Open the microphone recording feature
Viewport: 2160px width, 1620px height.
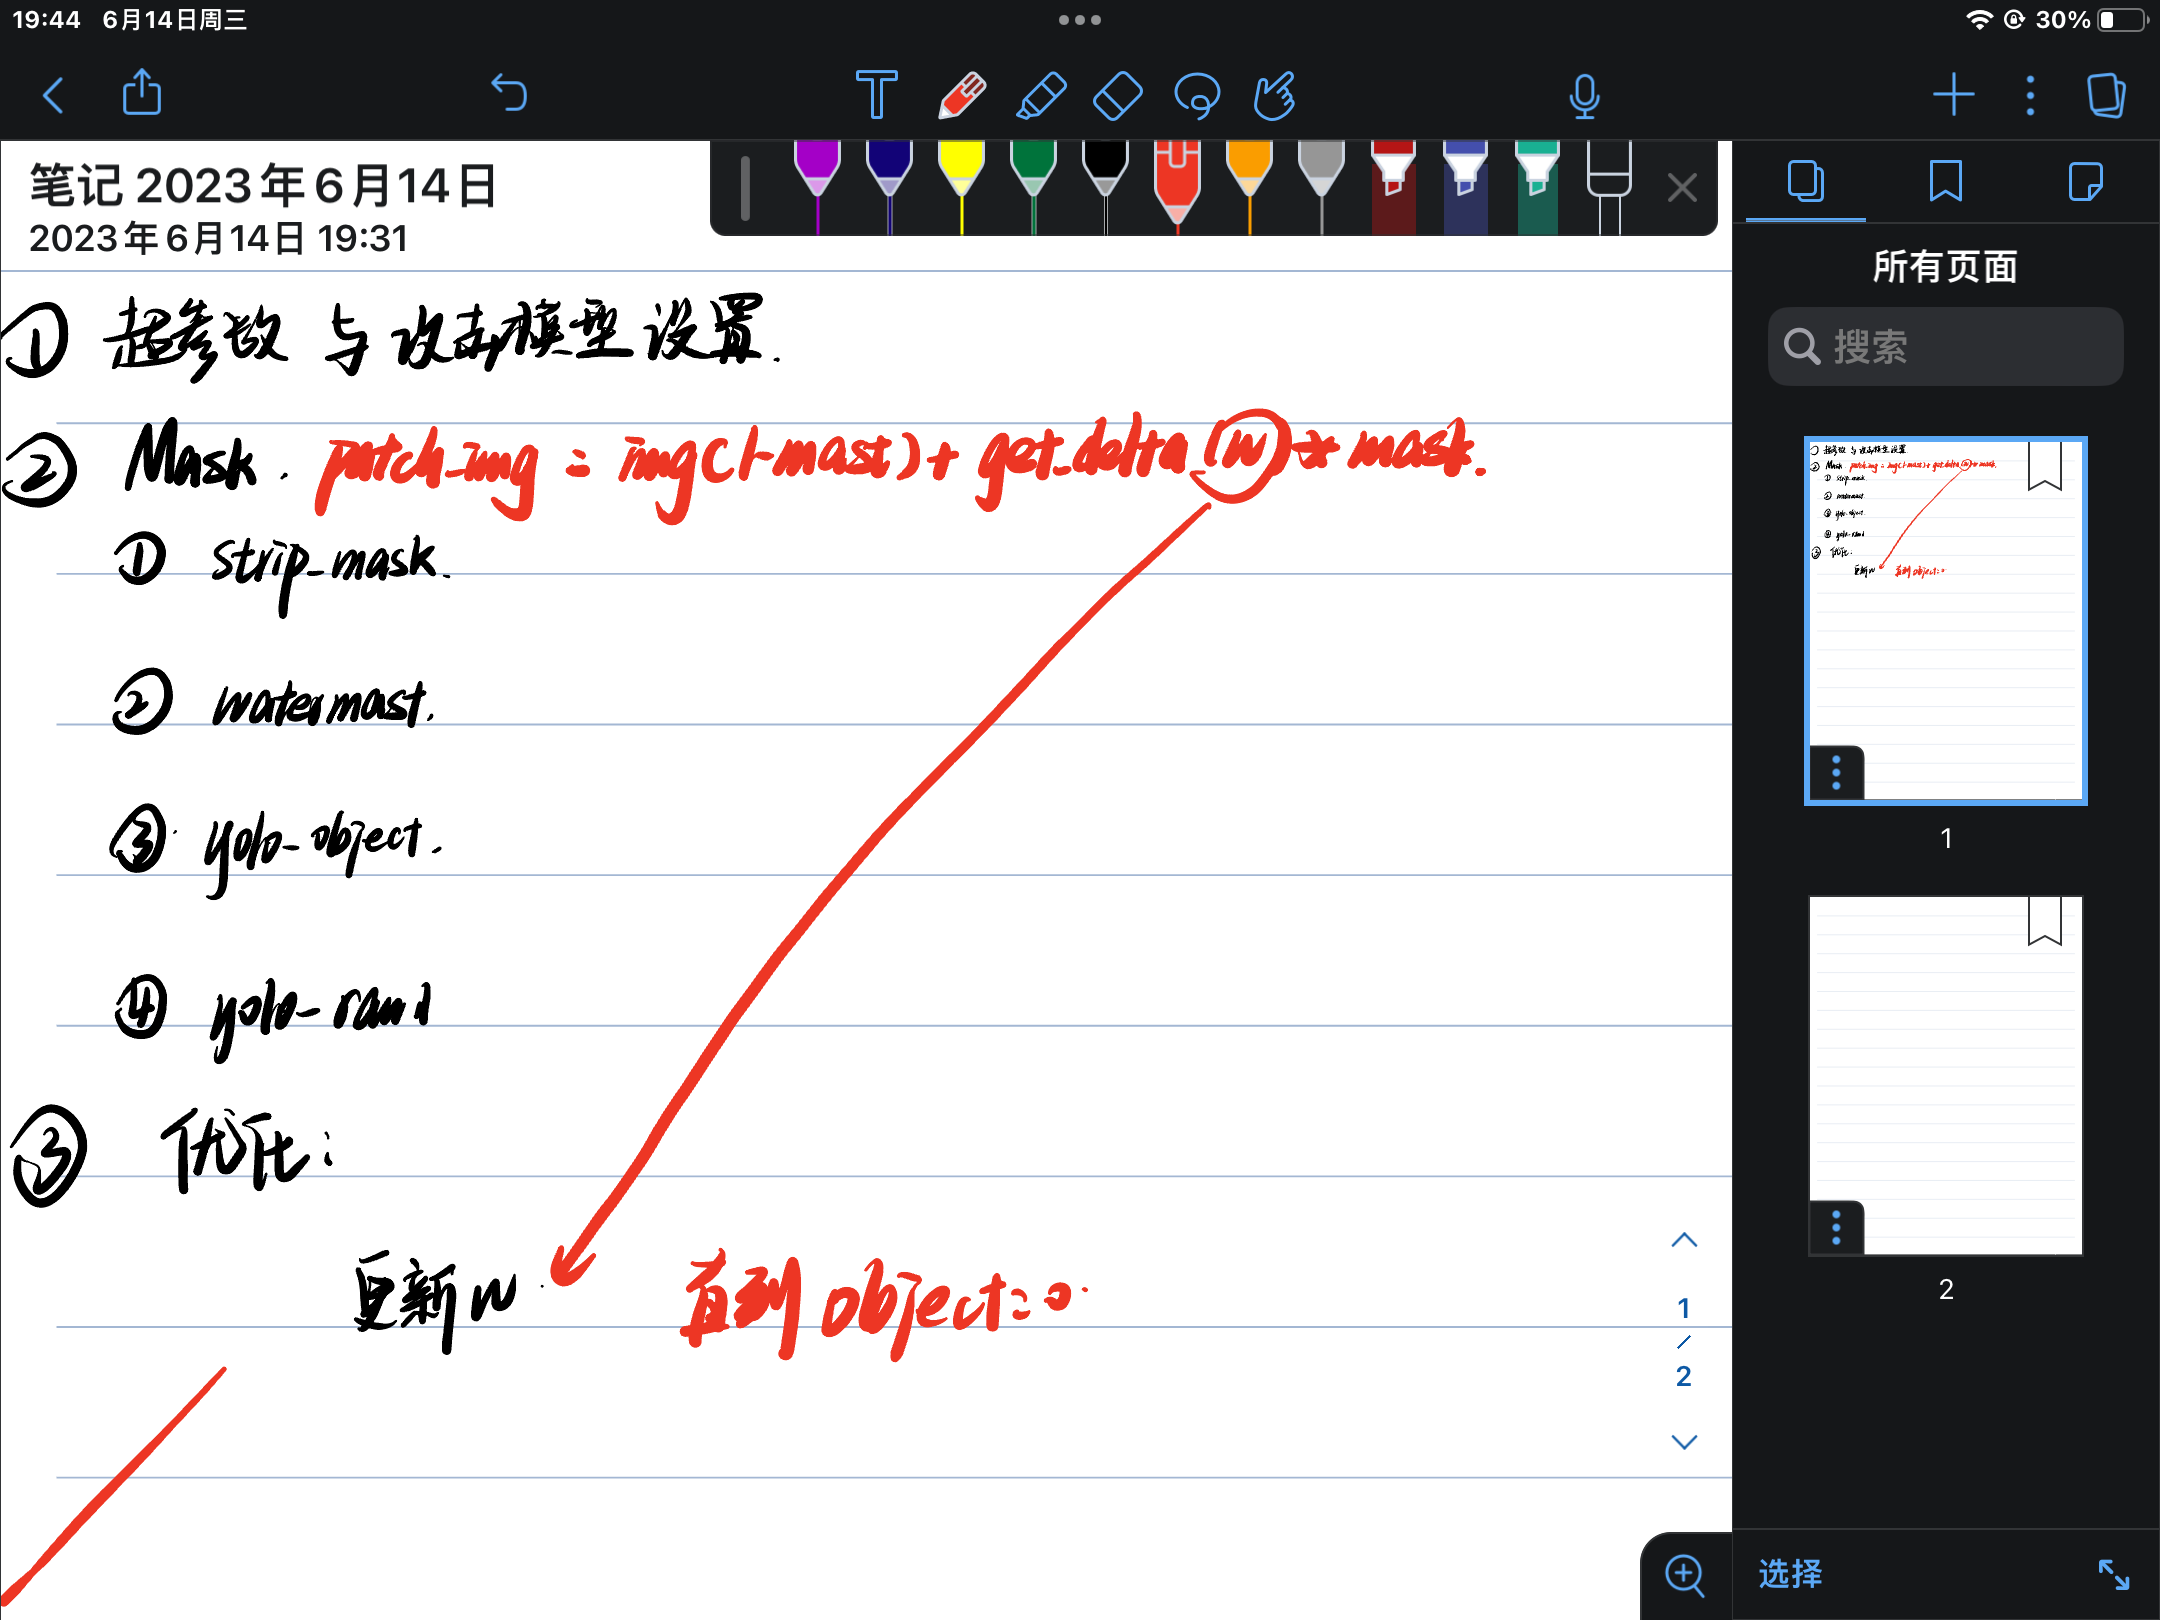click(1586, 96)
